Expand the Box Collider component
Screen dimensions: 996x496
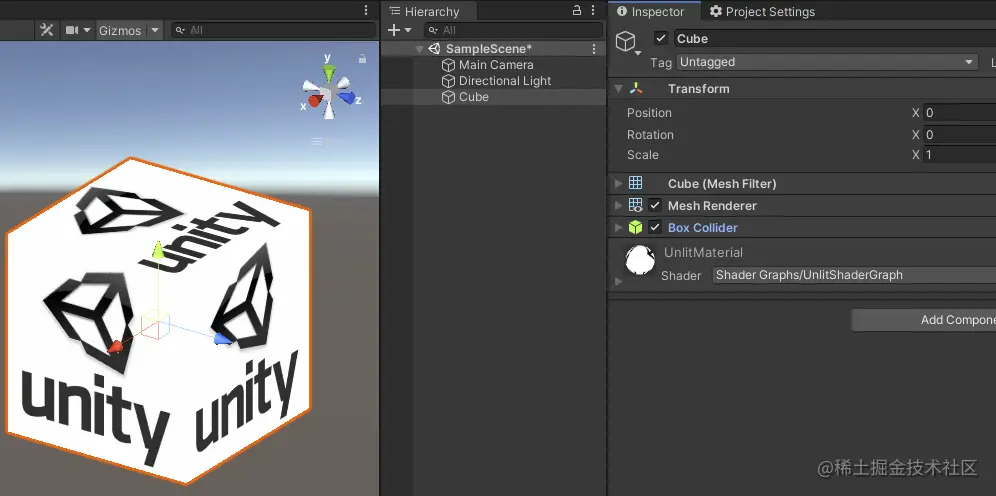pyautogui.click(x=618, y=227)
